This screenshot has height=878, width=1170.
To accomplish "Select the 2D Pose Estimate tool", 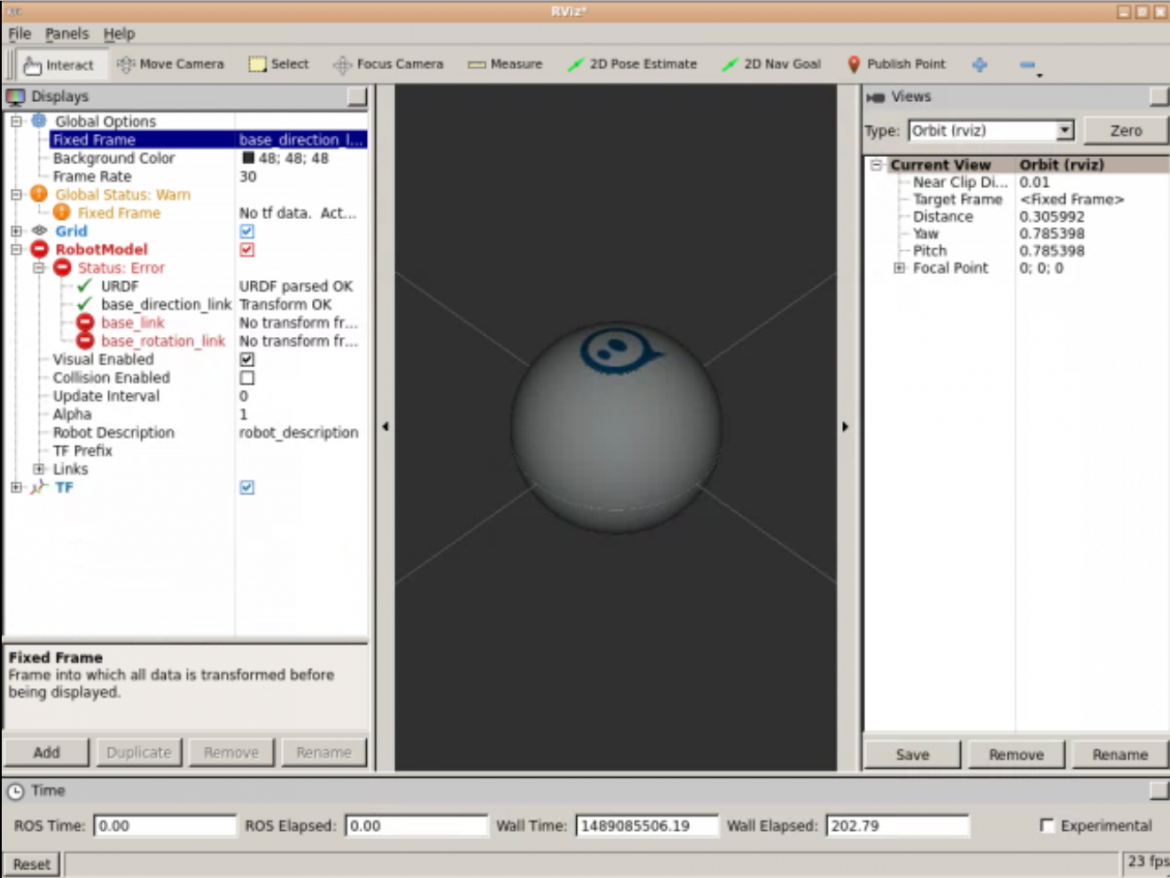I will click(x=632, y=64).
